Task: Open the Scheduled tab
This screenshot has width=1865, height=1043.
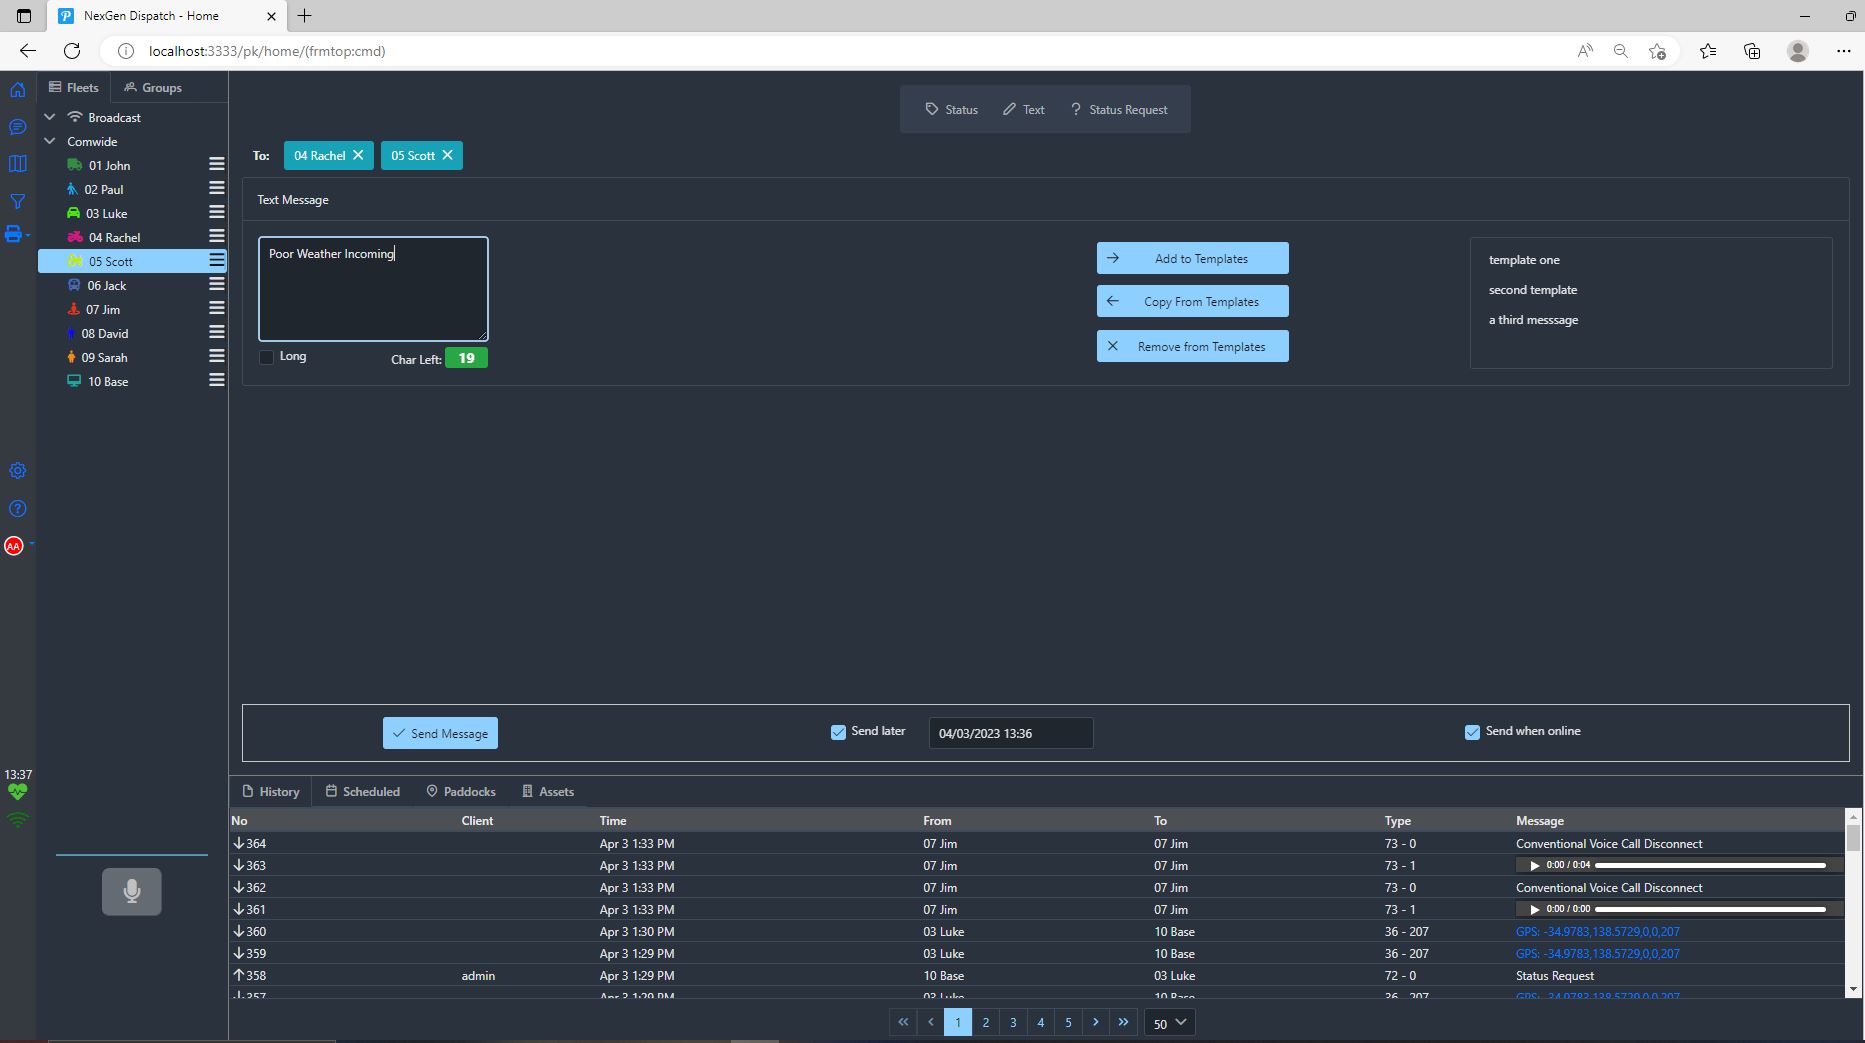Action: 362,791
